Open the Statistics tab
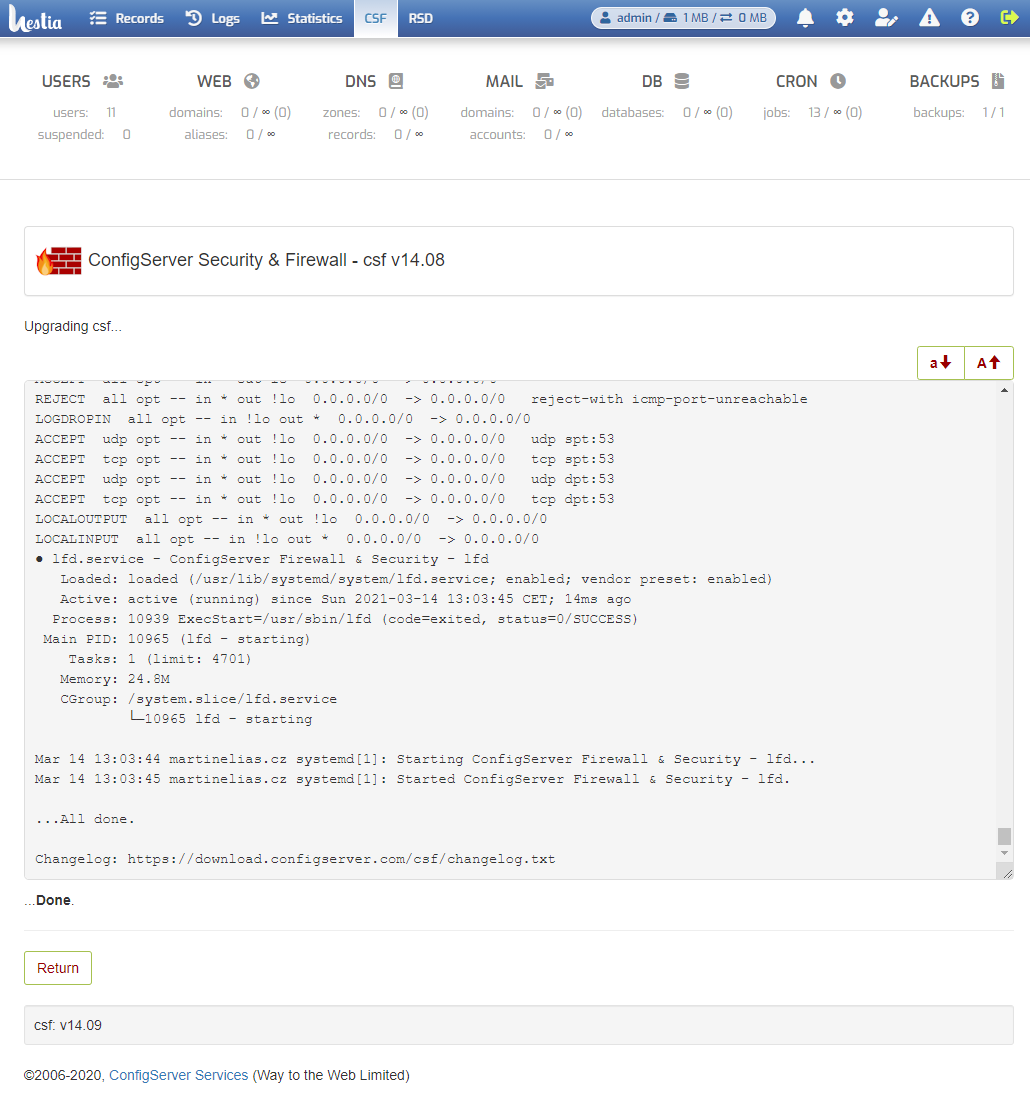This screenshot has height=1097, width=1030. point(302,18)
